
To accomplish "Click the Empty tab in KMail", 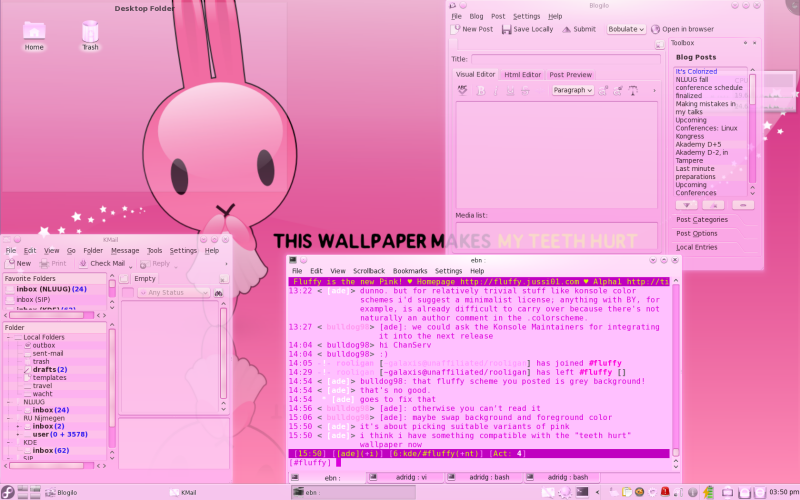I will [144, 279].
